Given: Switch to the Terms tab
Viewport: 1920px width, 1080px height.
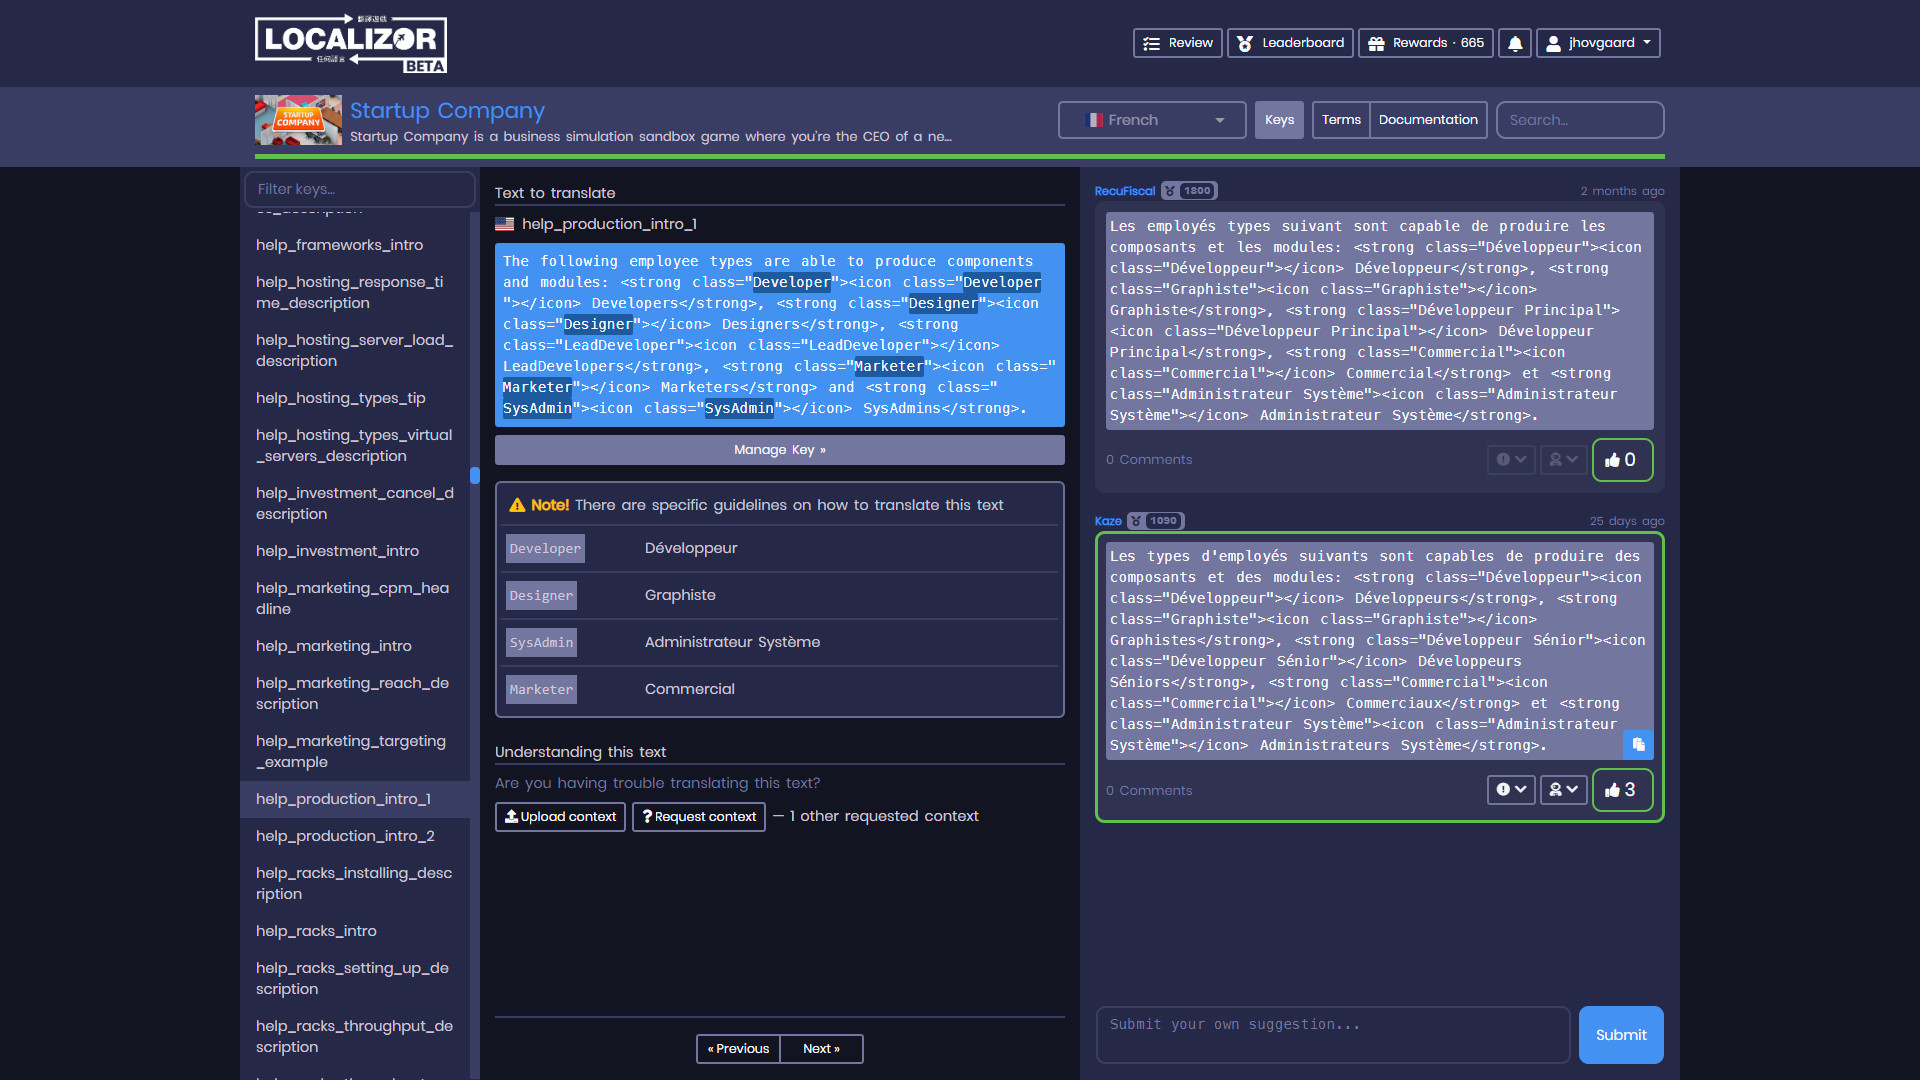Looking at the screenshot, I should (1341, 120).
